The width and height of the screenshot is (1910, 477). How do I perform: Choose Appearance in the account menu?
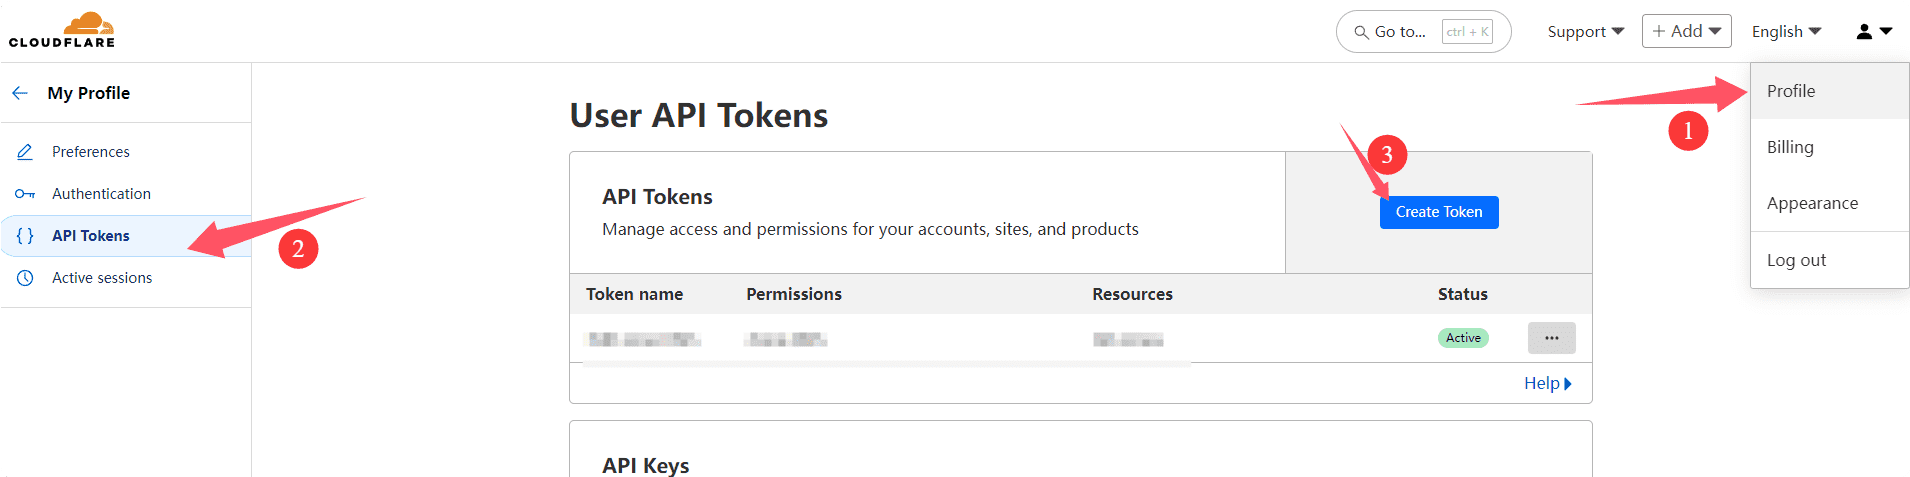coord(1812,203)
